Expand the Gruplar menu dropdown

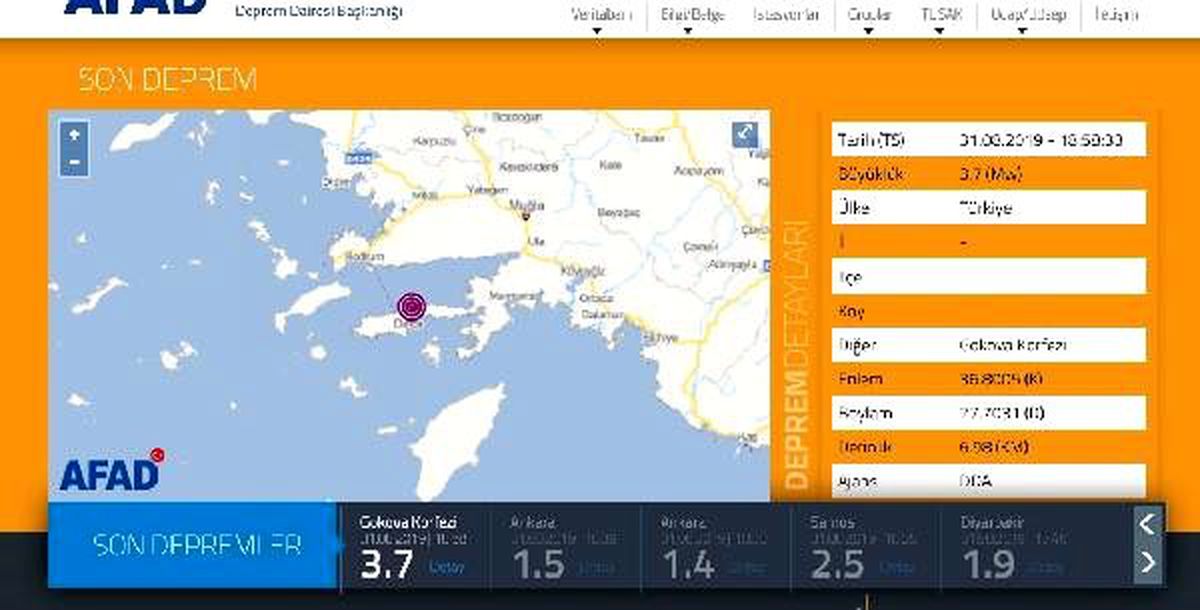tap(868, 18)
